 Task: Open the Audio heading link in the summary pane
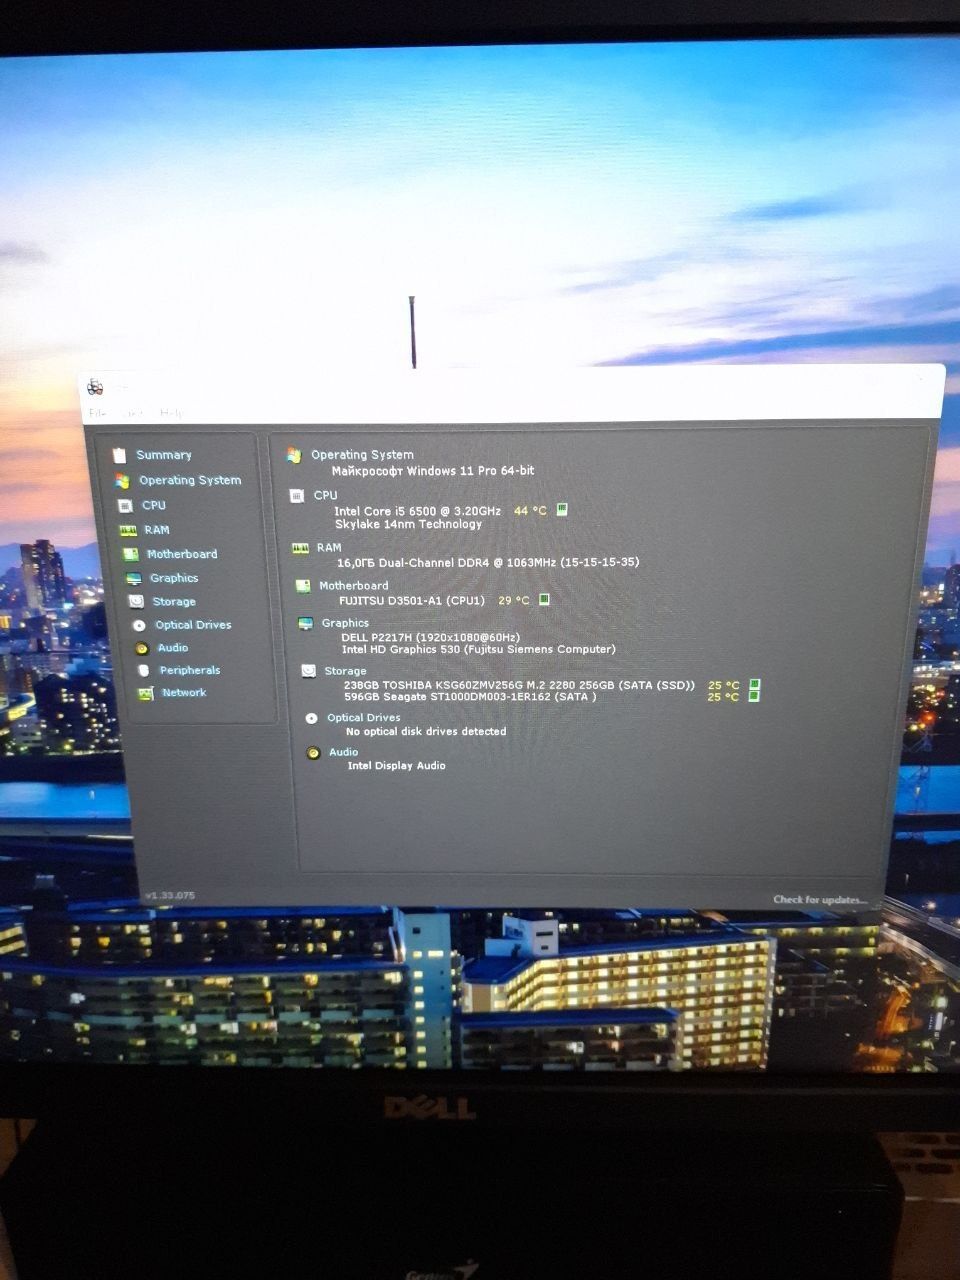pos(343,752)
